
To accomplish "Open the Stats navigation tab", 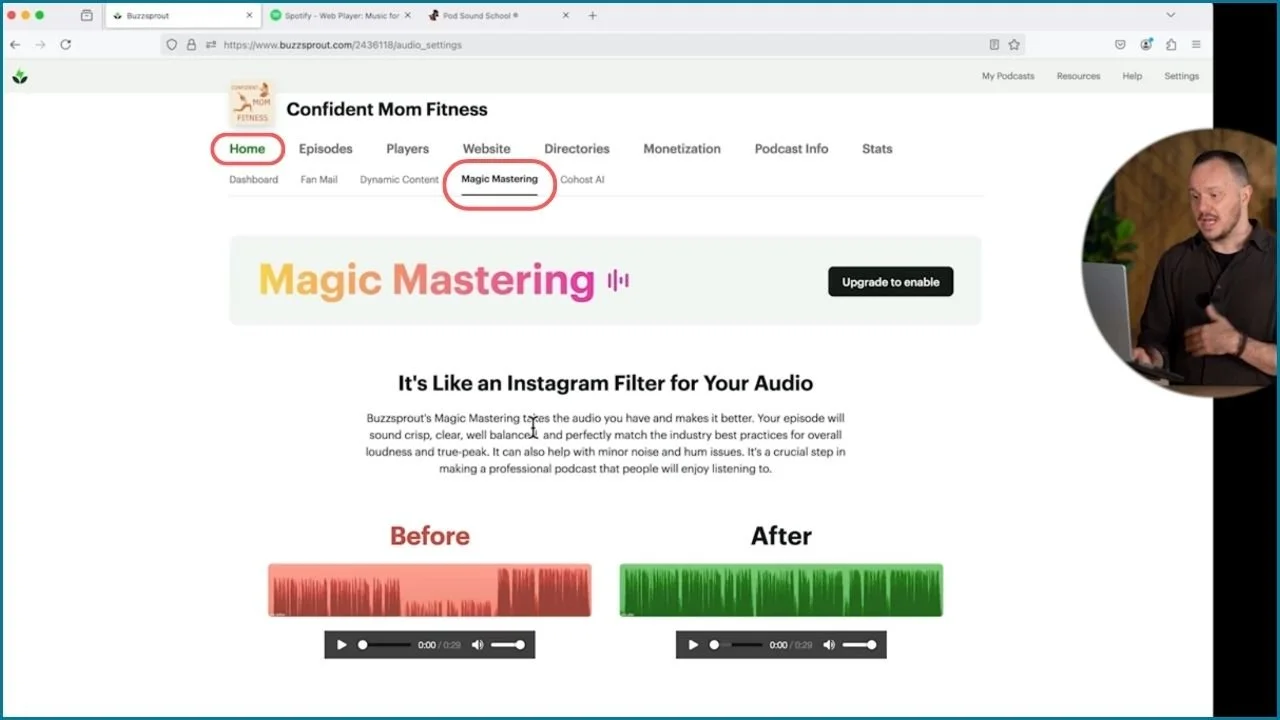I will tap(877, 149).
